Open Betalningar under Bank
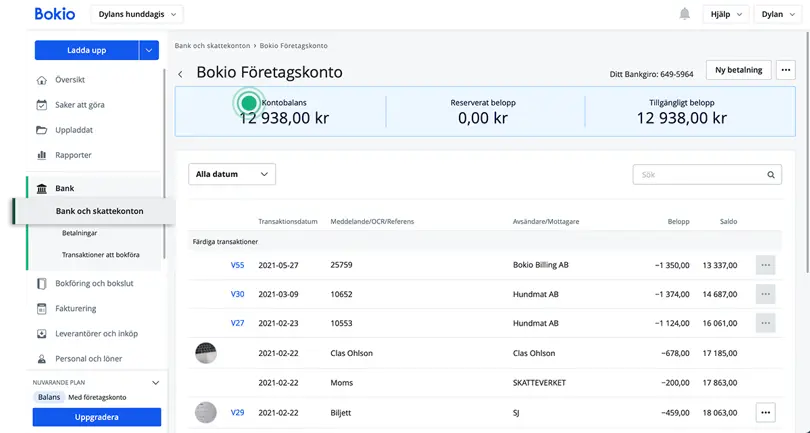Image resolution: width=810 pixels, height=433 pixels. coord(80,233)
